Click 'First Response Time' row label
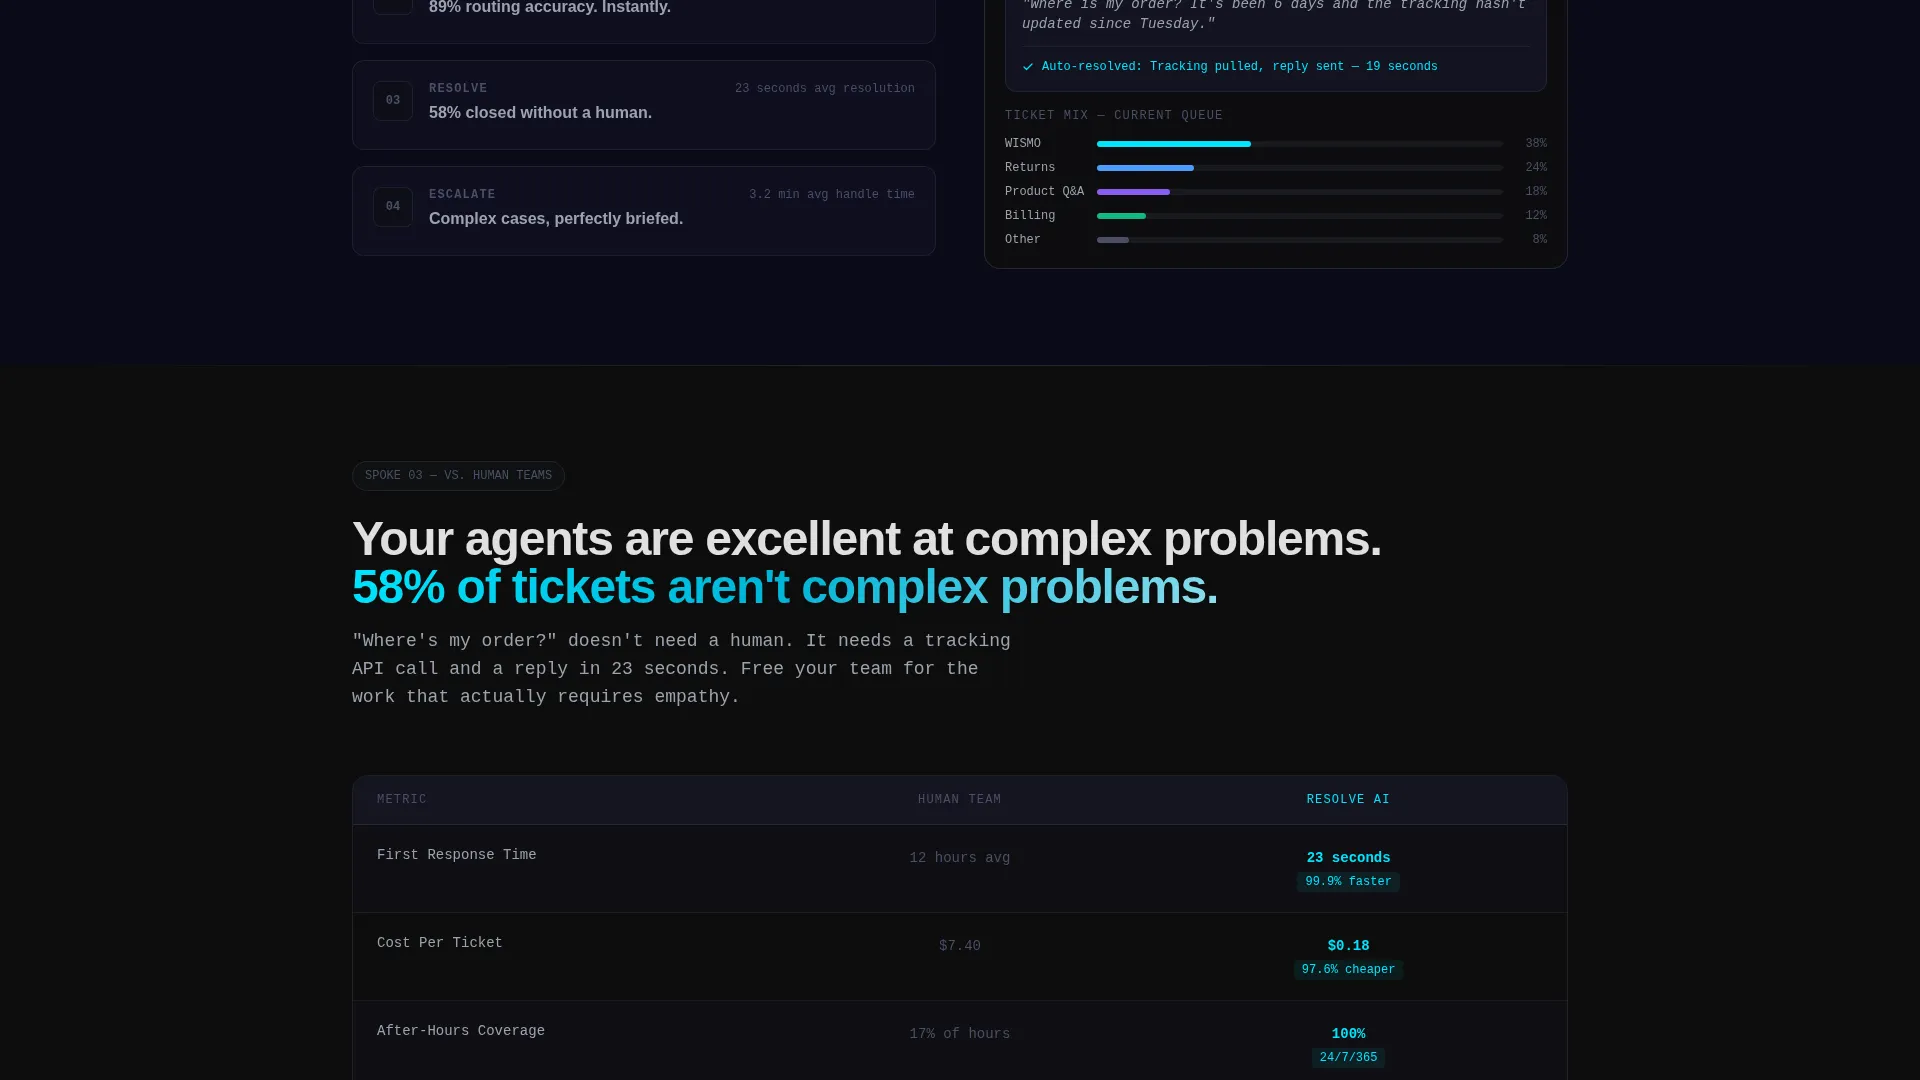Image resolution: width=1920 pixels, height=1080 pixels. (457, 855)
